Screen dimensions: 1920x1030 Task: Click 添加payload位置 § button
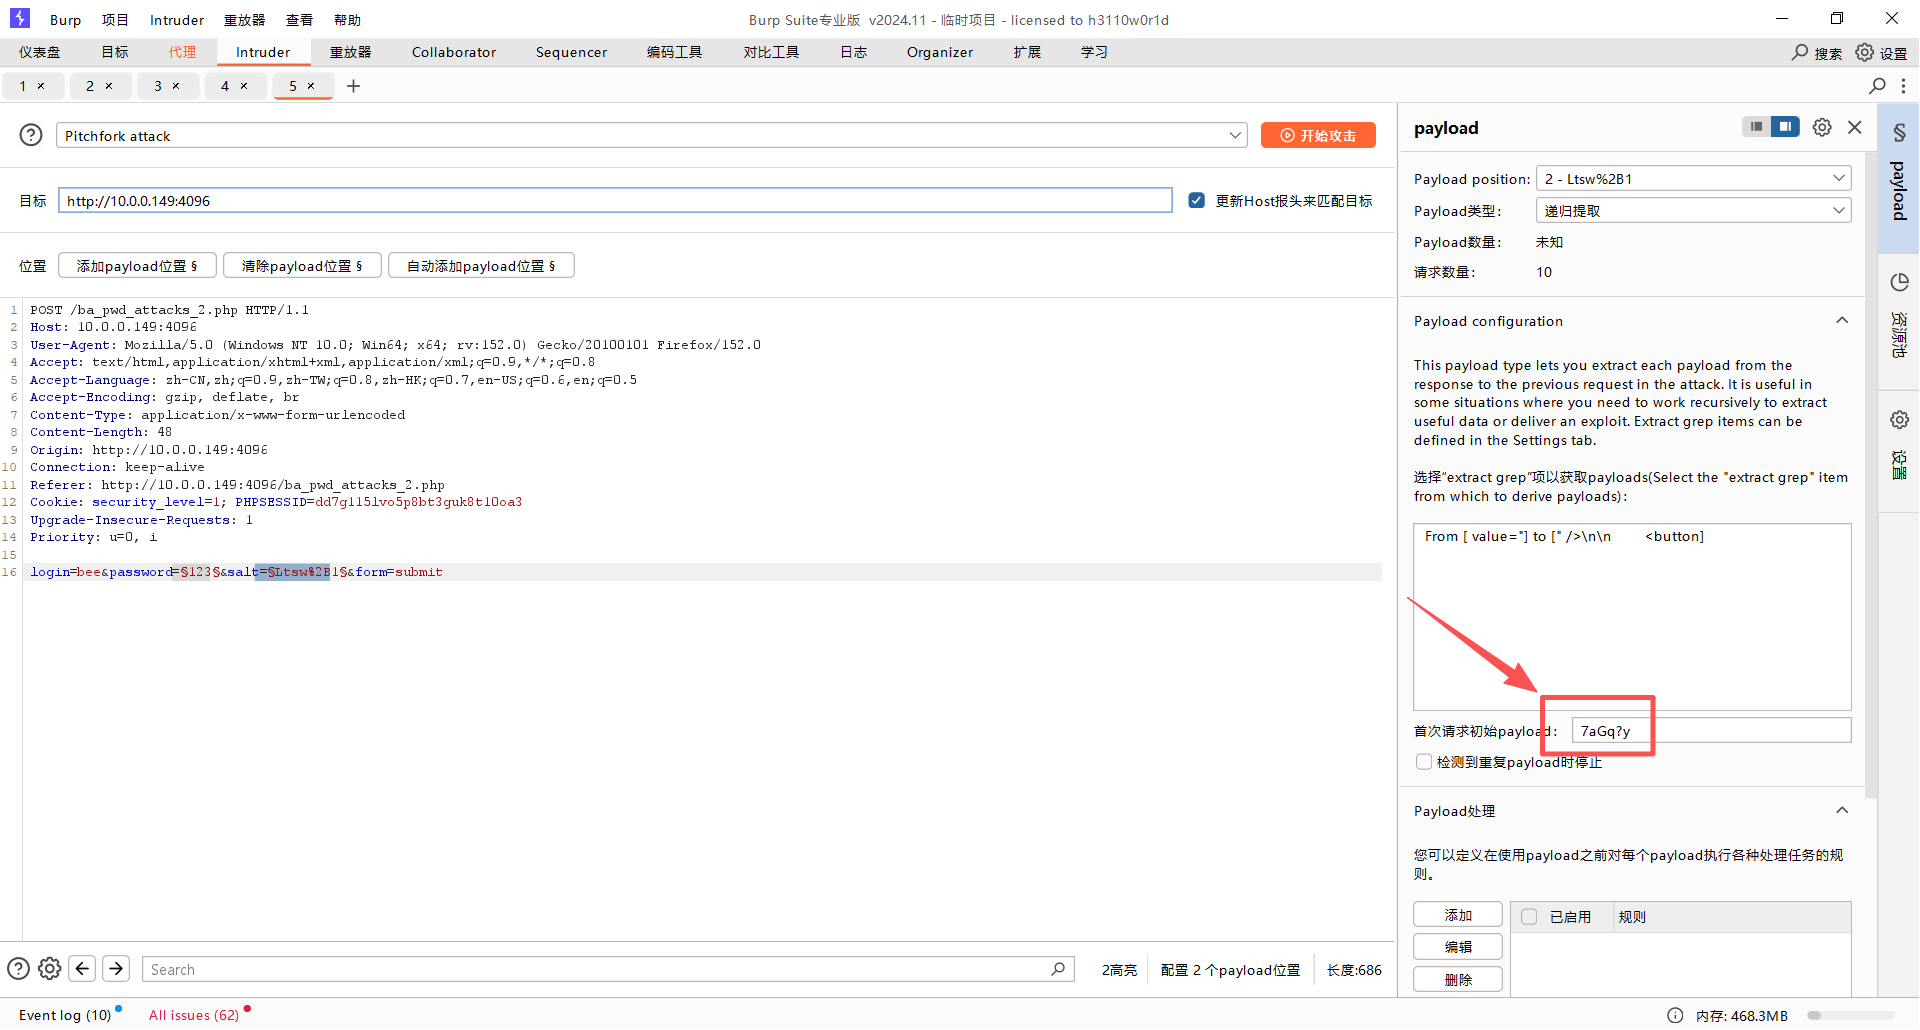click(137, 266)
